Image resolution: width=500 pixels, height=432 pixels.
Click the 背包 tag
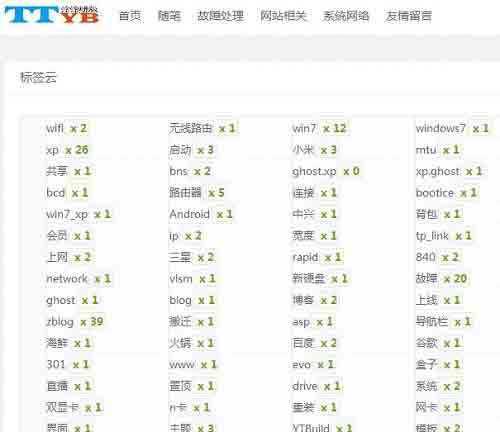coord(426,214)
